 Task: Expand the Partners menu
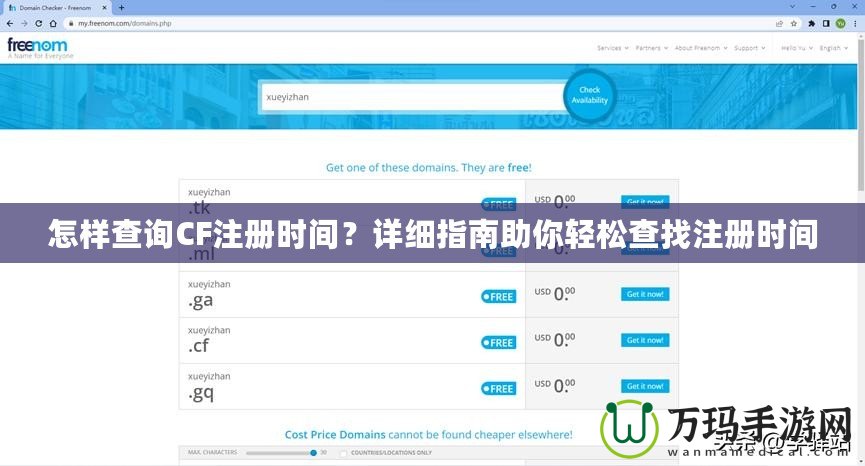click(652, 48)
